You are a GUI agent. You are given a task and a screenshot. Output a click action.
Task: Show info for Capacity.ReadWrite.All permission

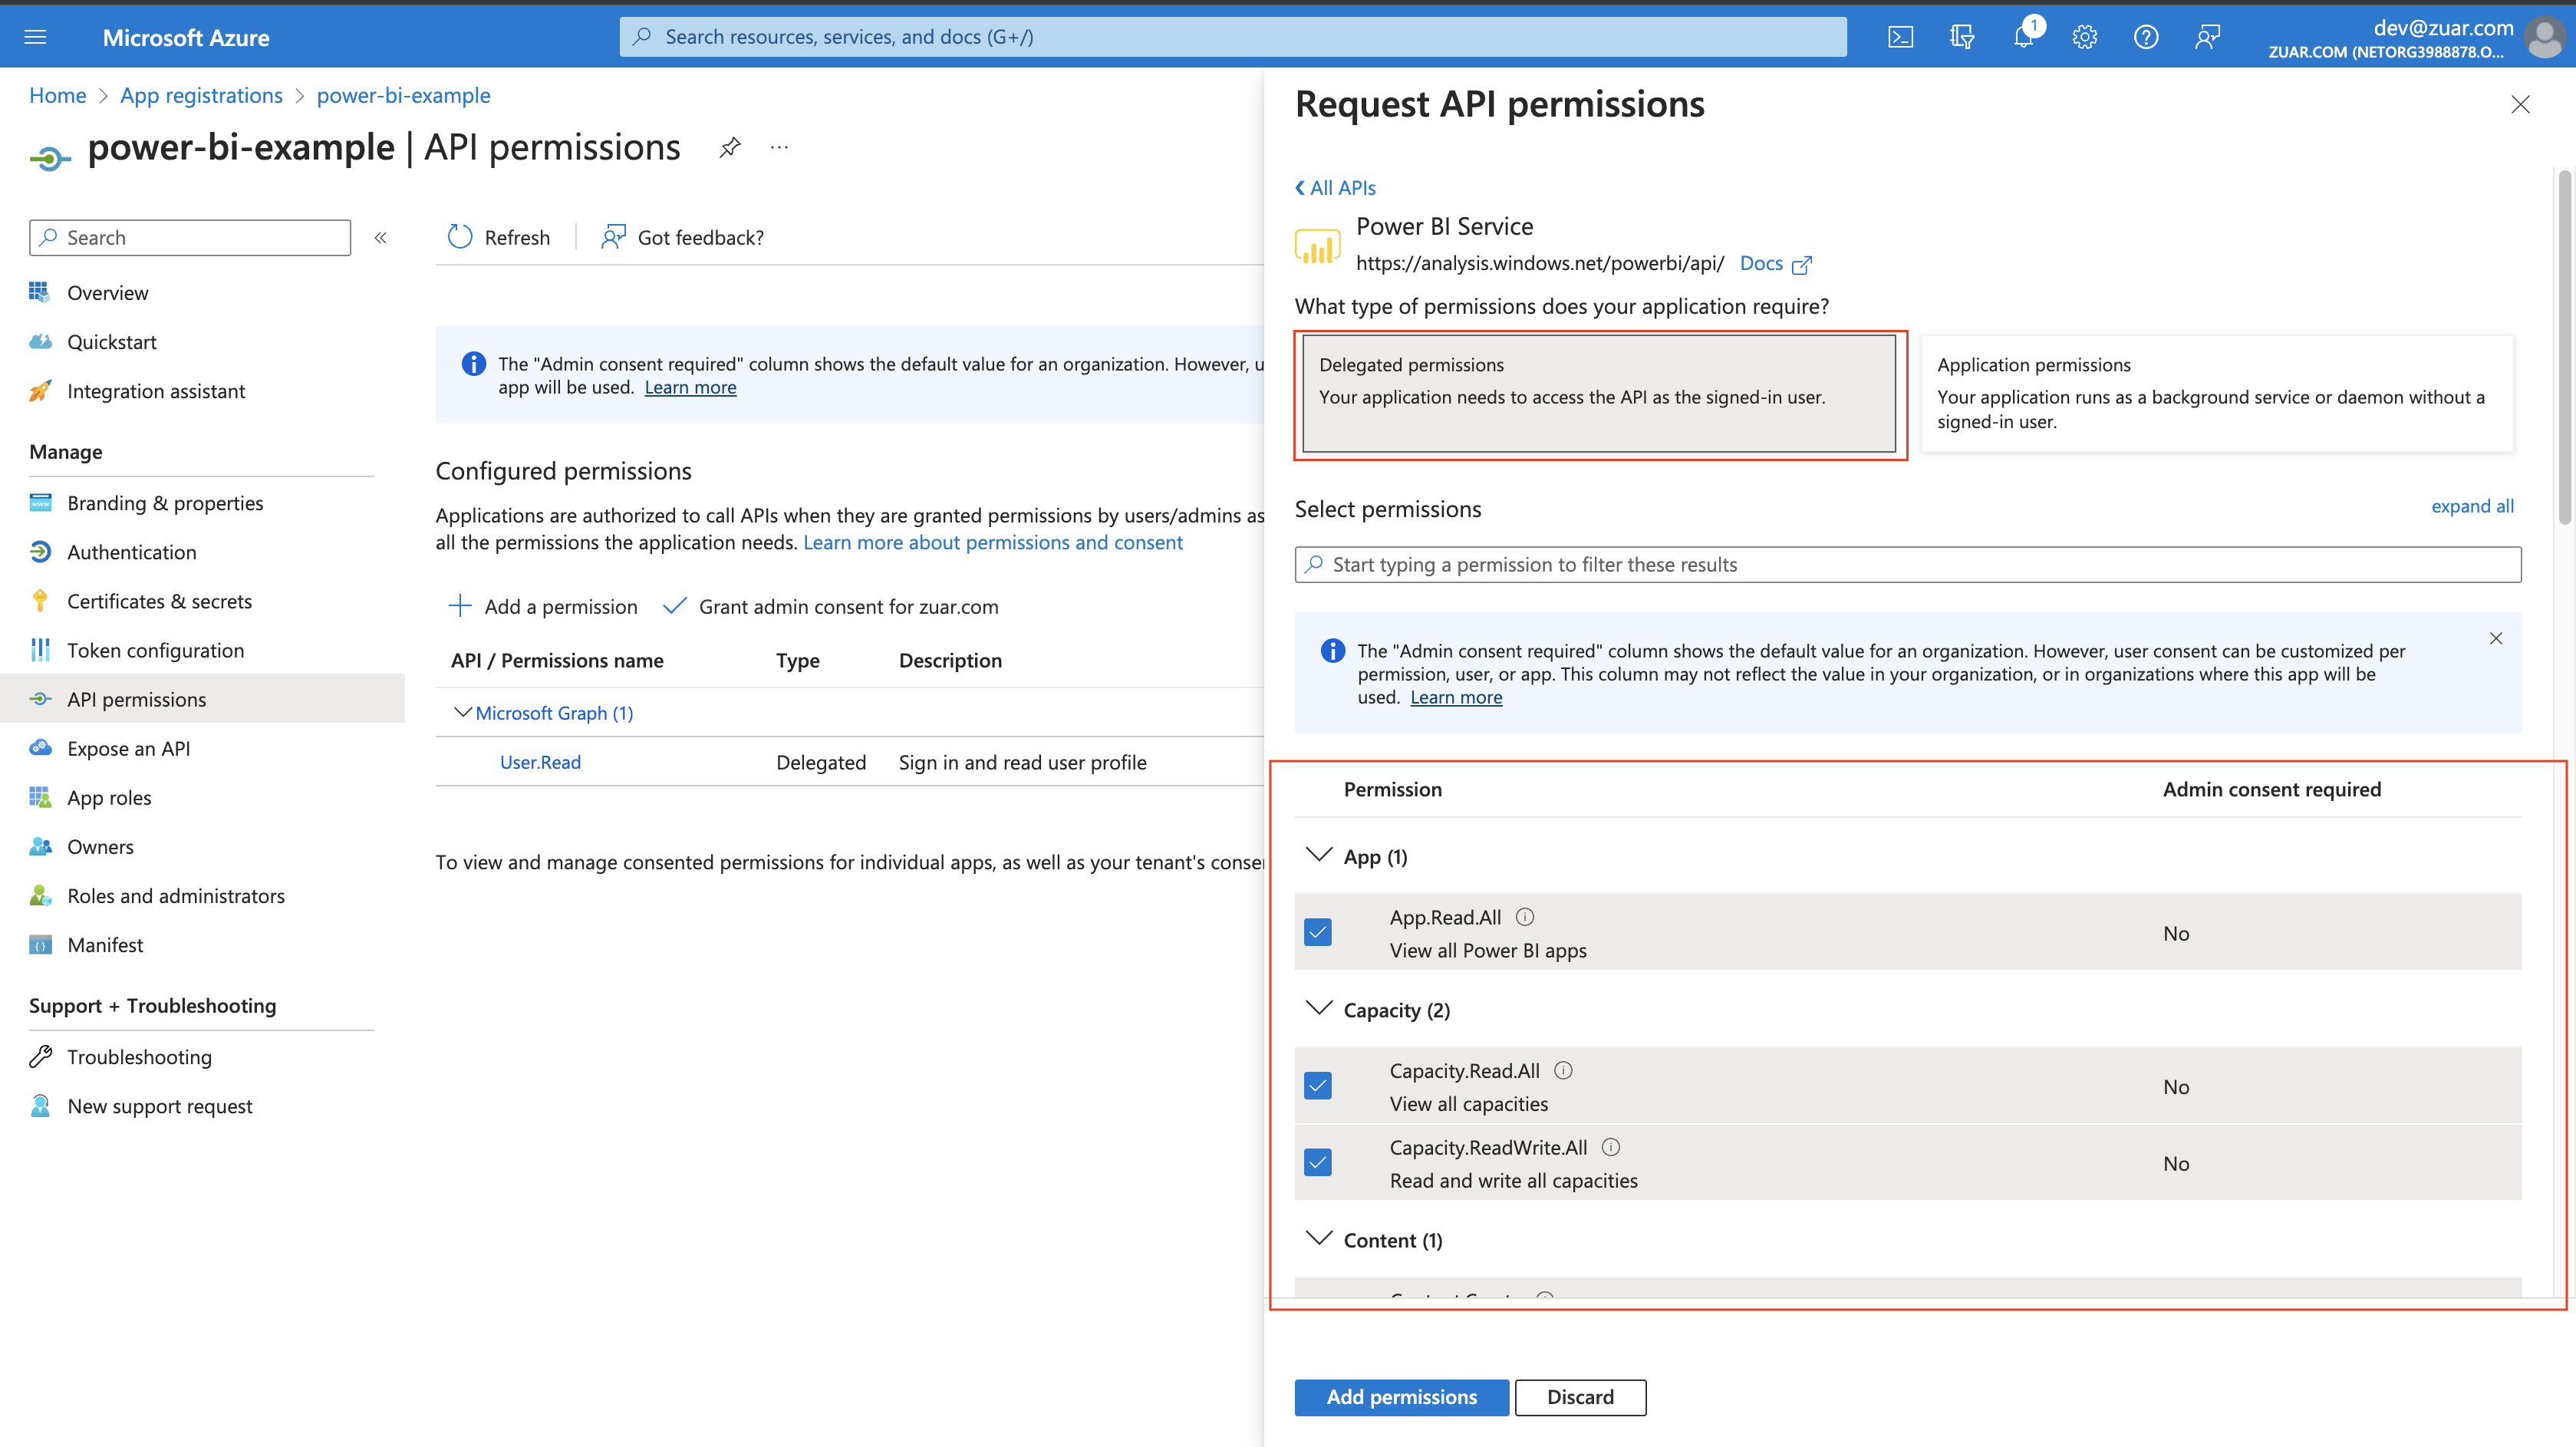pos(1610,1147)
